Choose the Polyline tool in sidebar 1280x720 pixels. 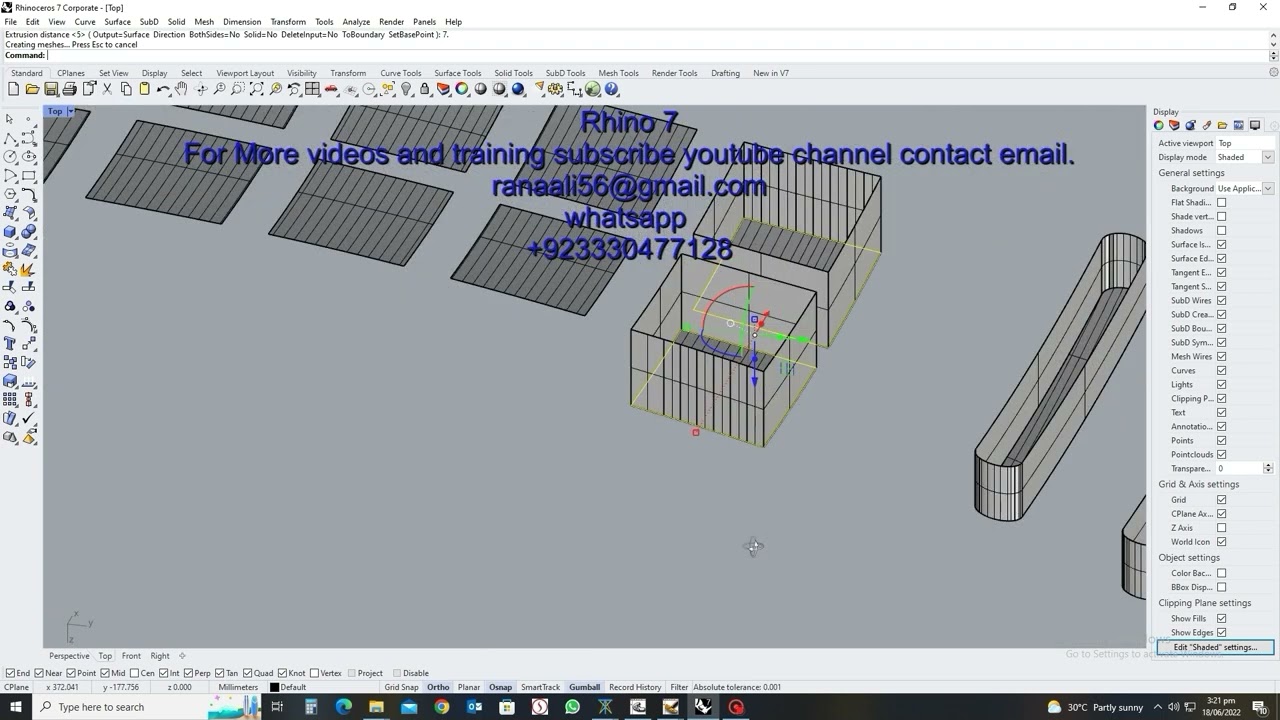10,138
